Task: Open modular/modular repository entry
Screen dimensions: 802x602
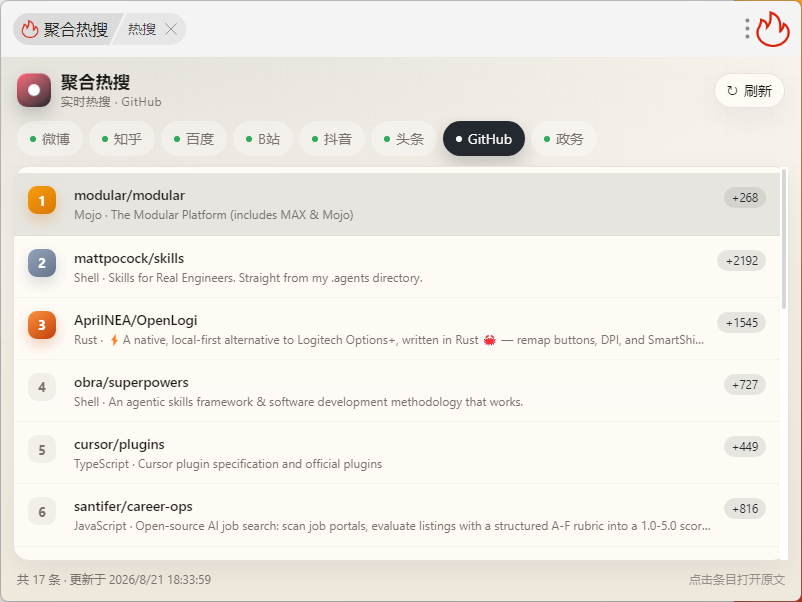Action: [x=397, y=204]
